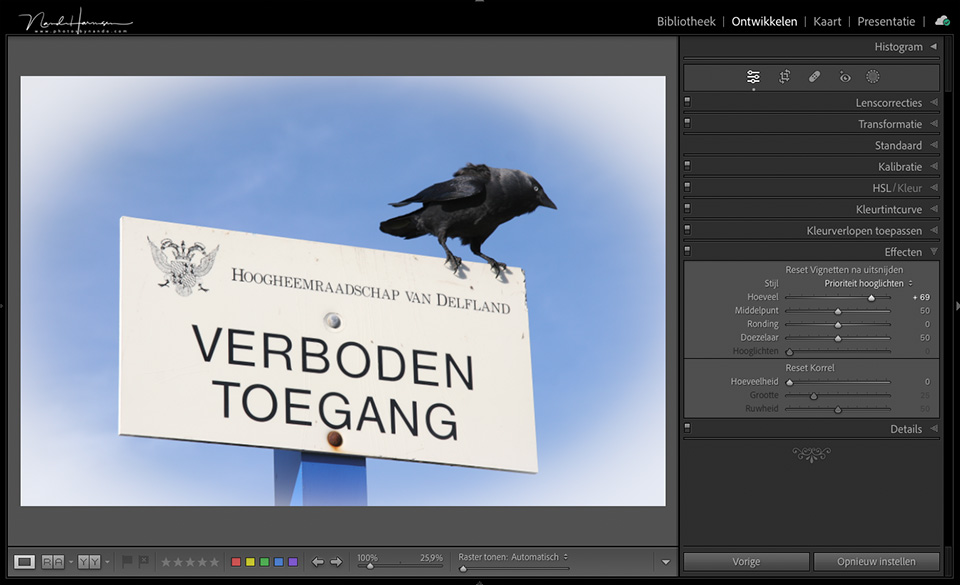Image resolution: width=960 pixels, height=585 pixels.
Task: Set rating to three stars
Action: [190, 562]
